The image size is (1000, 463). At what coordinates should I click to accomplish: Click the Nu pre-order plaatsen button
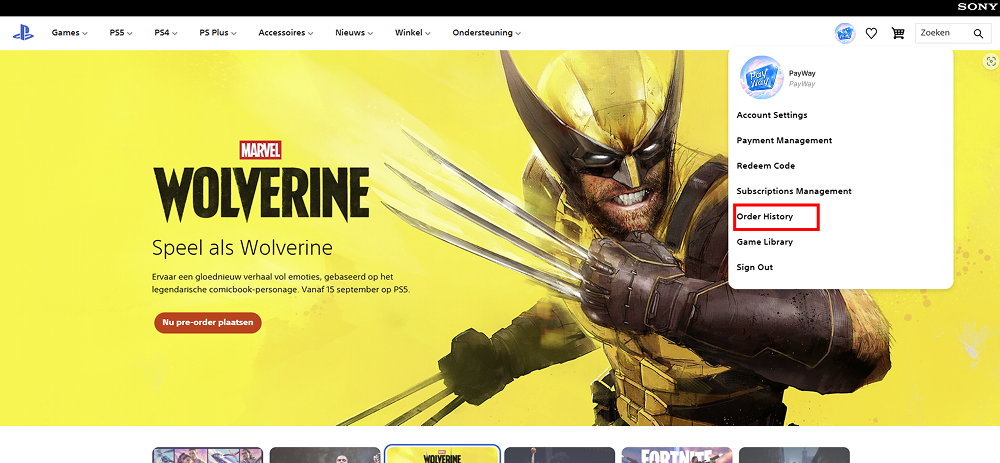(208, 323)
